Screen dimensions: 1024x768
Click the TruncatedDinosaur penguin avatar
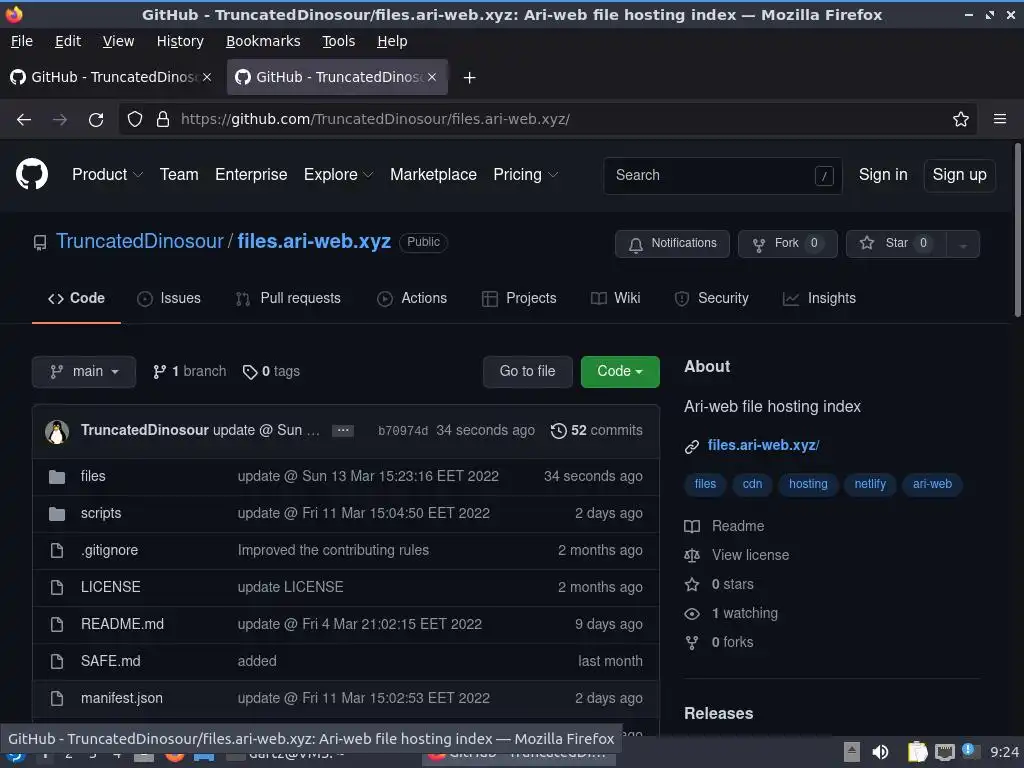point(57,431)
